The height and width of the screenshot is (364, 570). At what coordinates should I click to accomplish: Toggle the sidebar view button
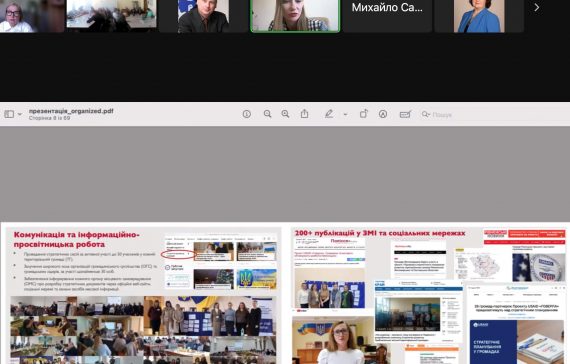point(9,114)
